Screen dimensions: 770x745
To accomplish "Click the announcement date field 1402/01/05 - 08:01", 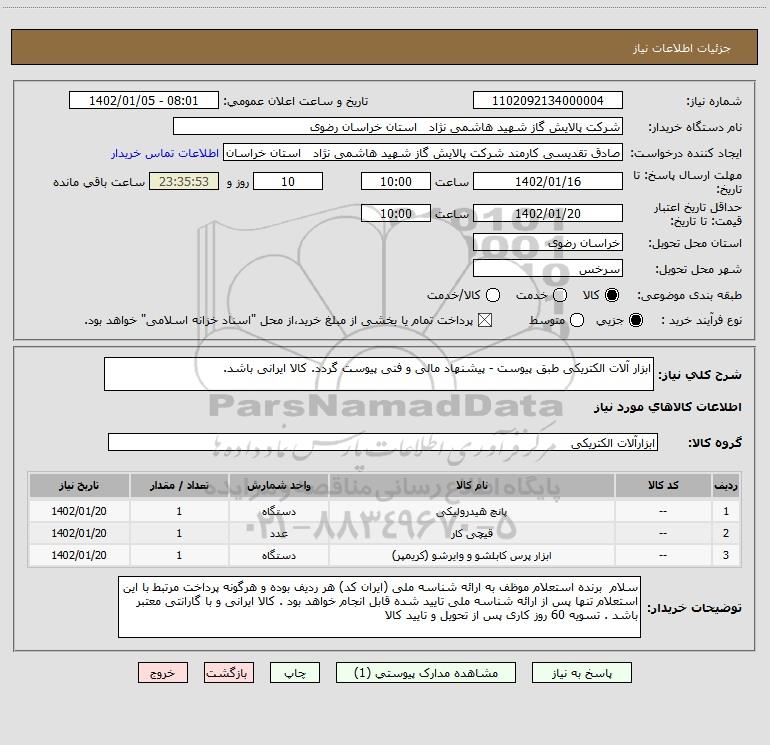I will click(x=144, y=100).
